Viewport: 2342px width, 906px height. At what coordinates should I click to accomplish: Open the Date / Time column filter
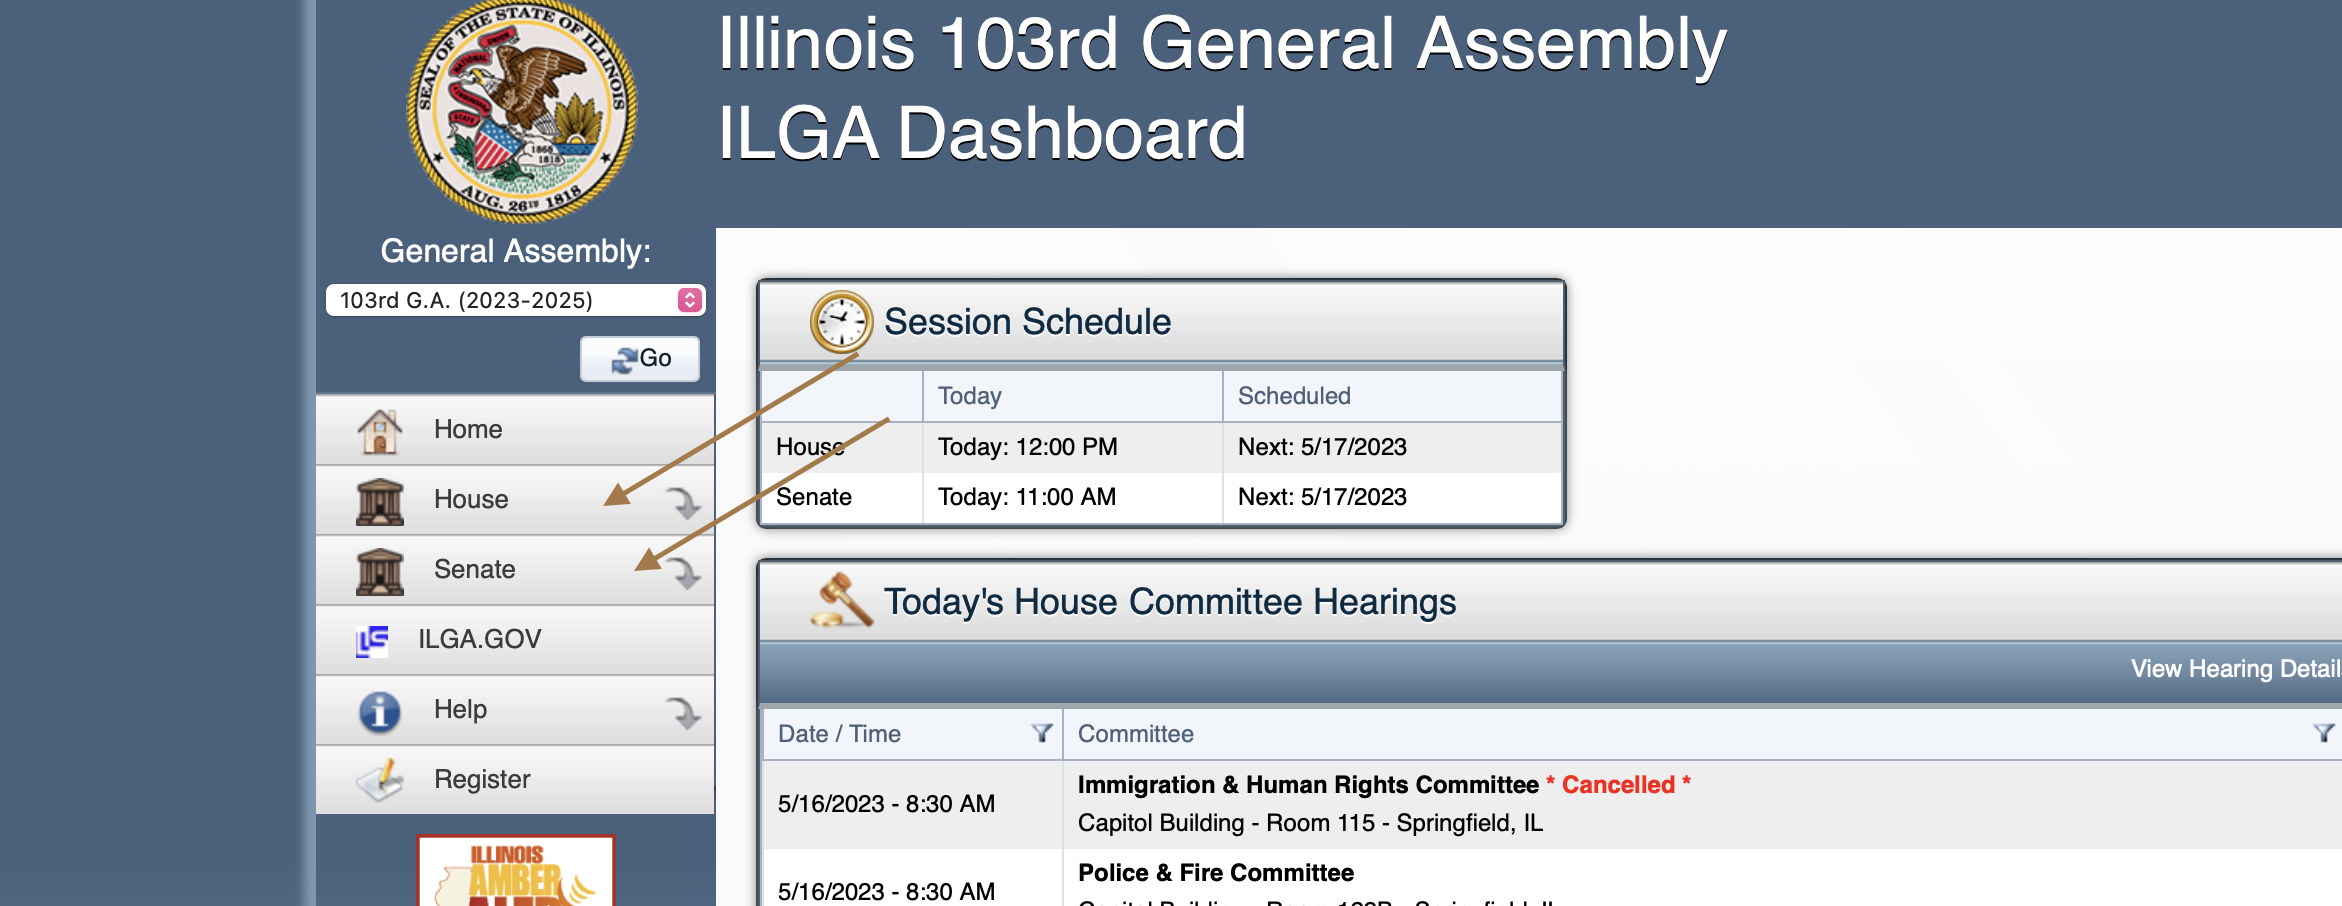1041,734
